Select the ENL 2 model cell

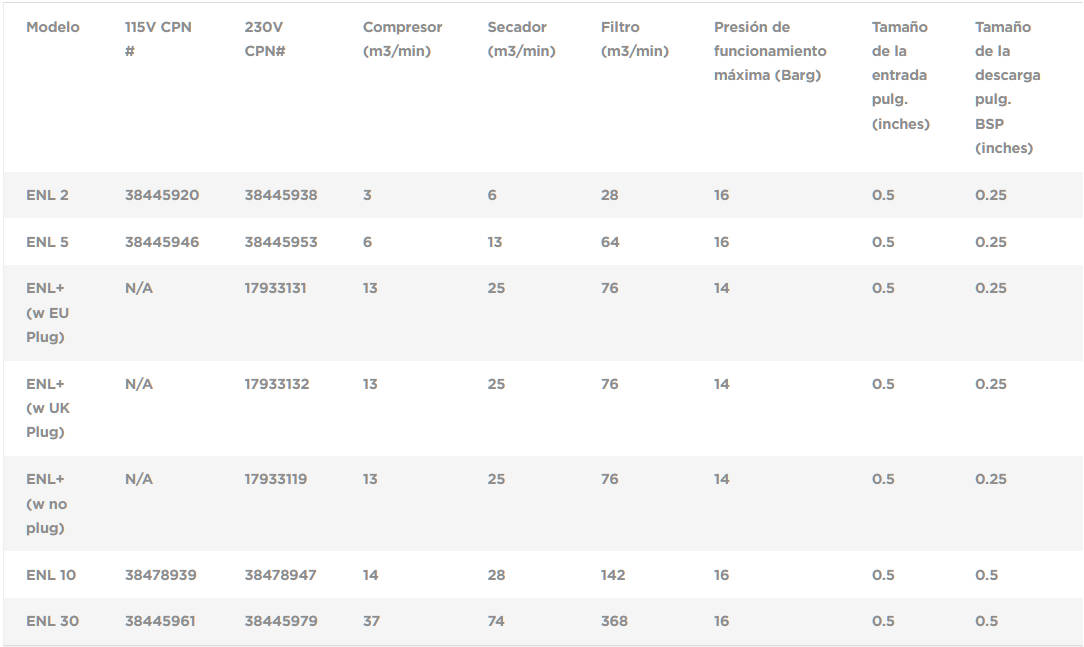point(47,195)
